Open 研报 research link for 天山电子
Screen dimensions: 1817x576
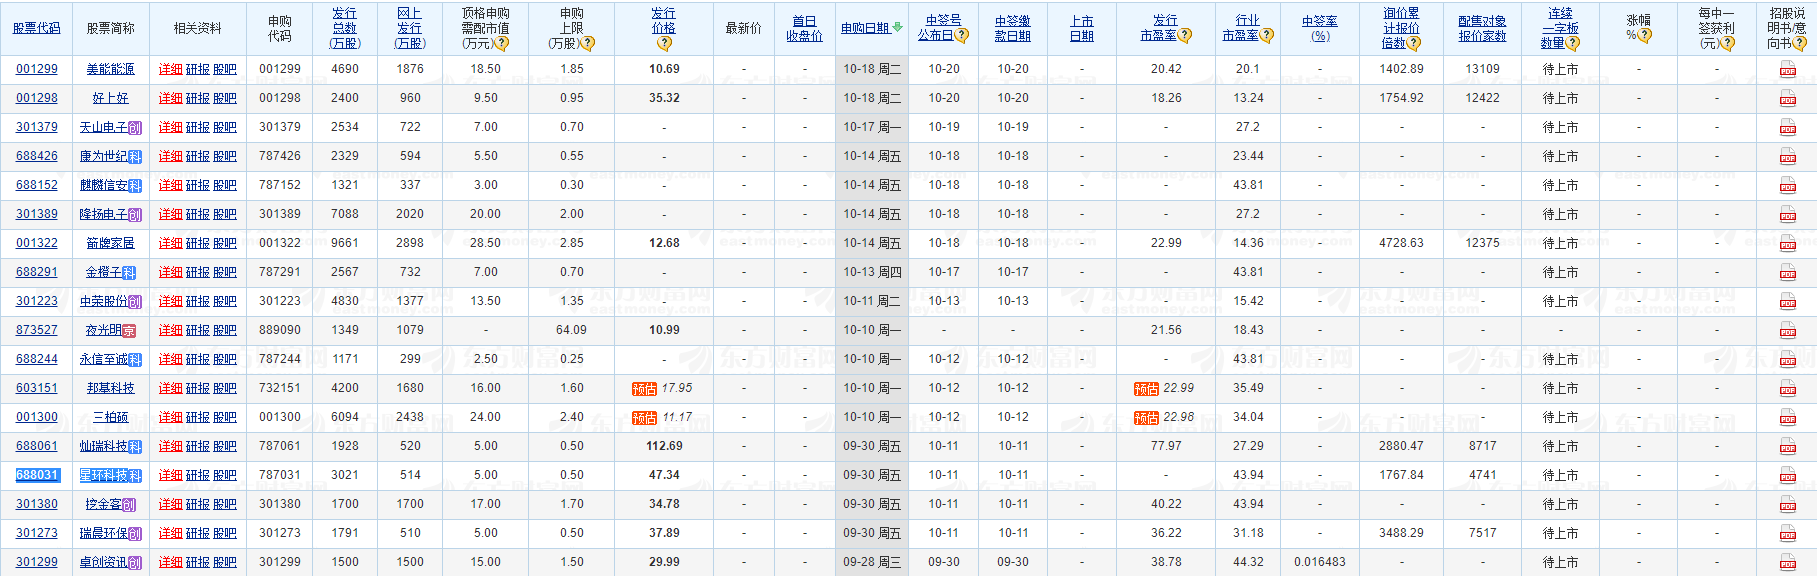click(197, 128)
